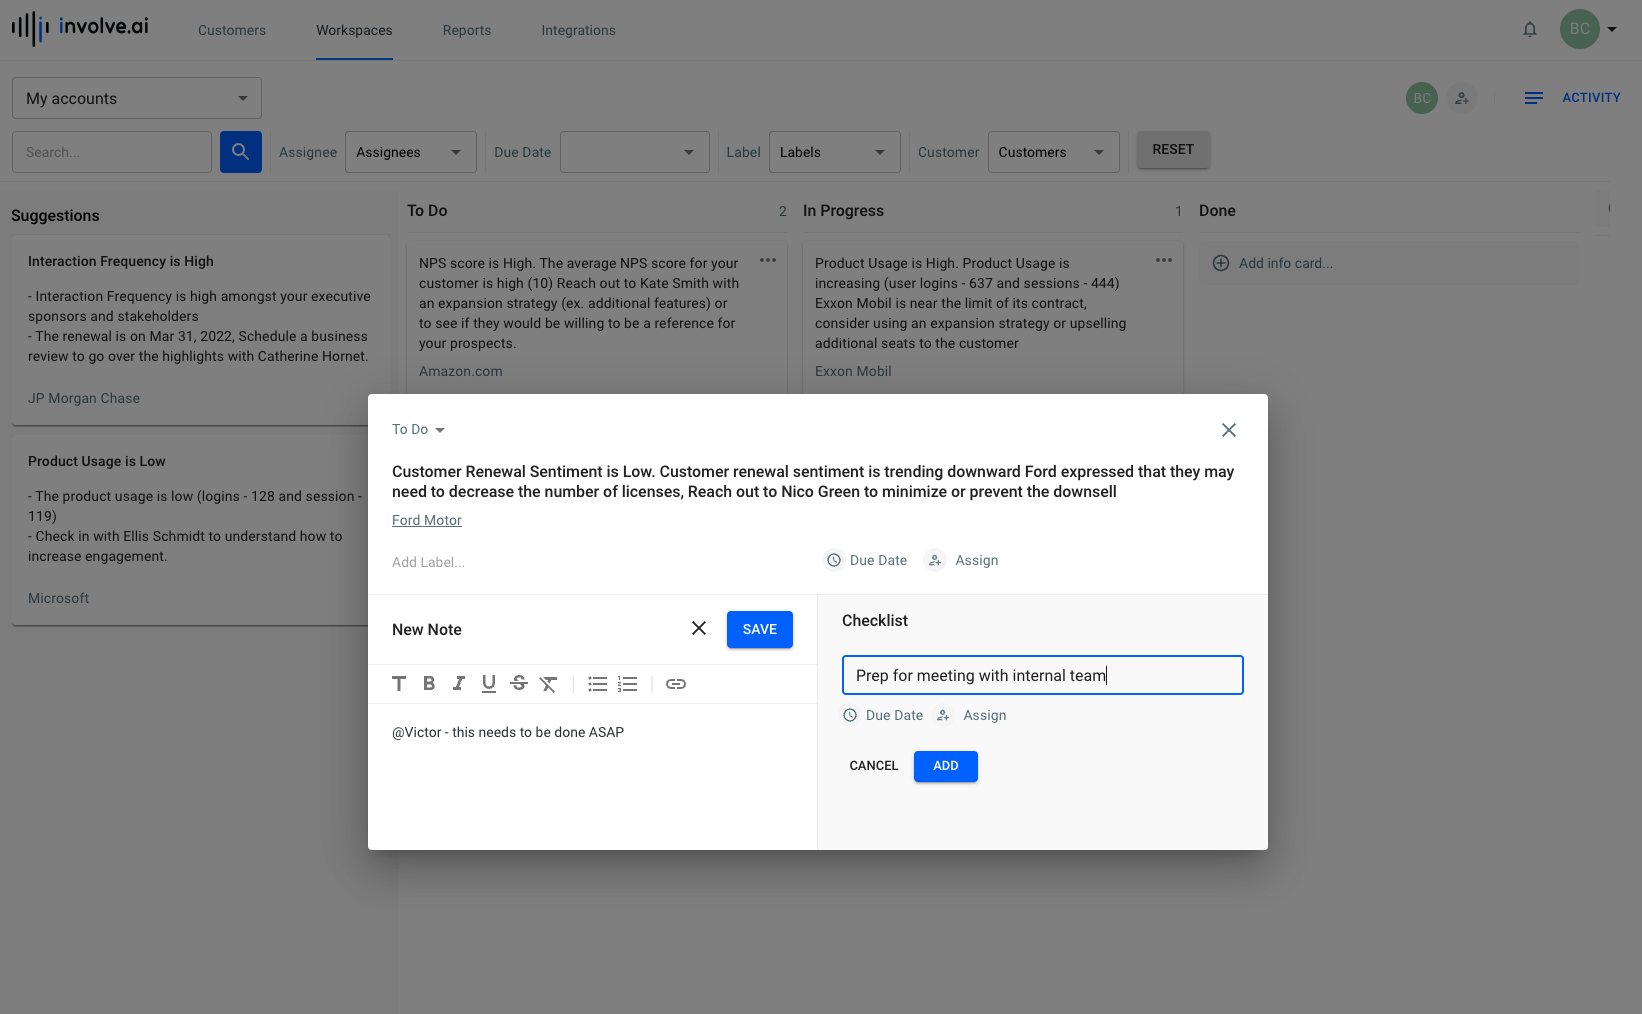Add the checklist item
Viewport: 1642px width, 1014px height.
click(x=946, y=766)
